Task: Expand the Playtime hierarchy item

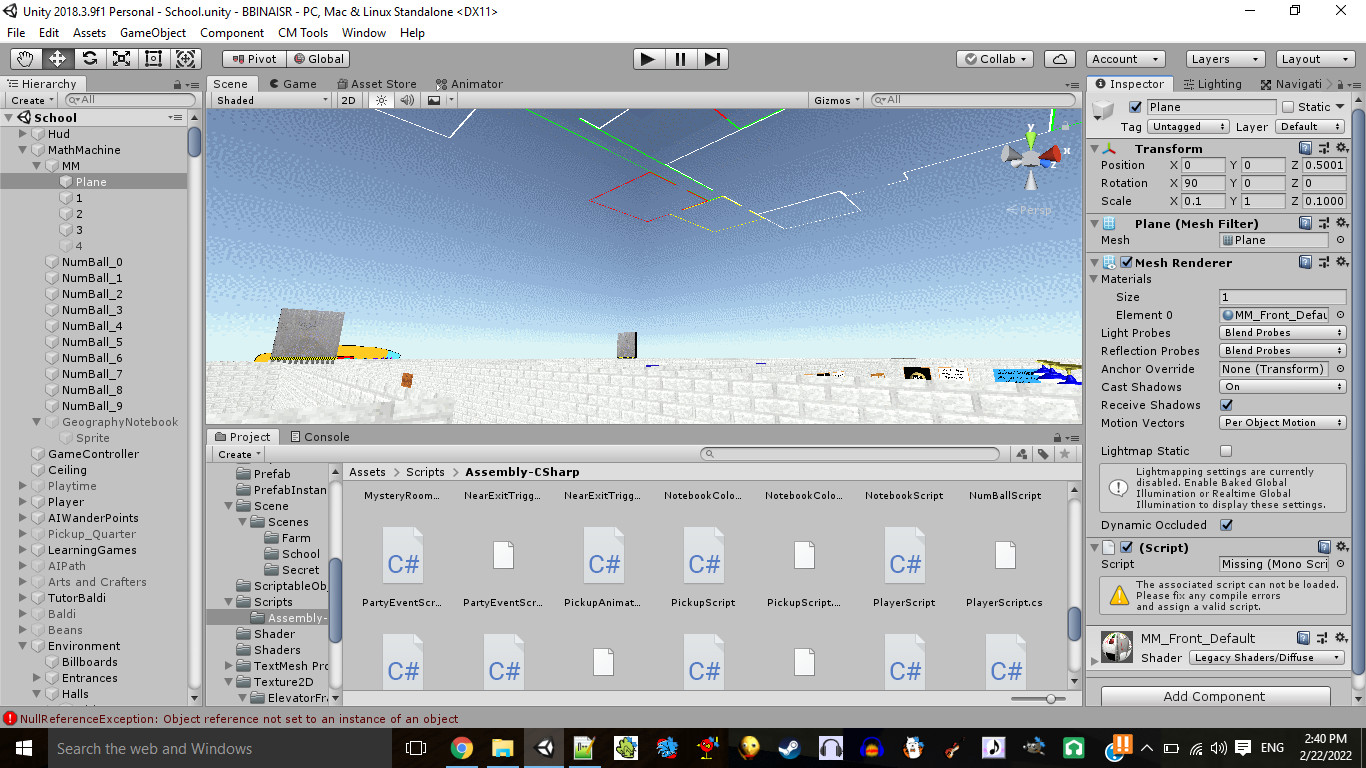Action: point(23,486)
